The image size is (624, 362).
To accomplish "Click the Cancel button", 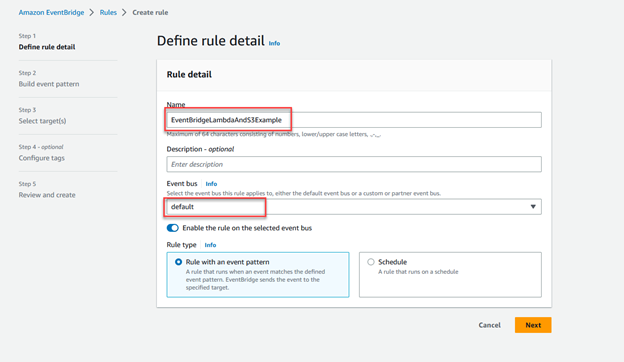I will click(489, 325).
